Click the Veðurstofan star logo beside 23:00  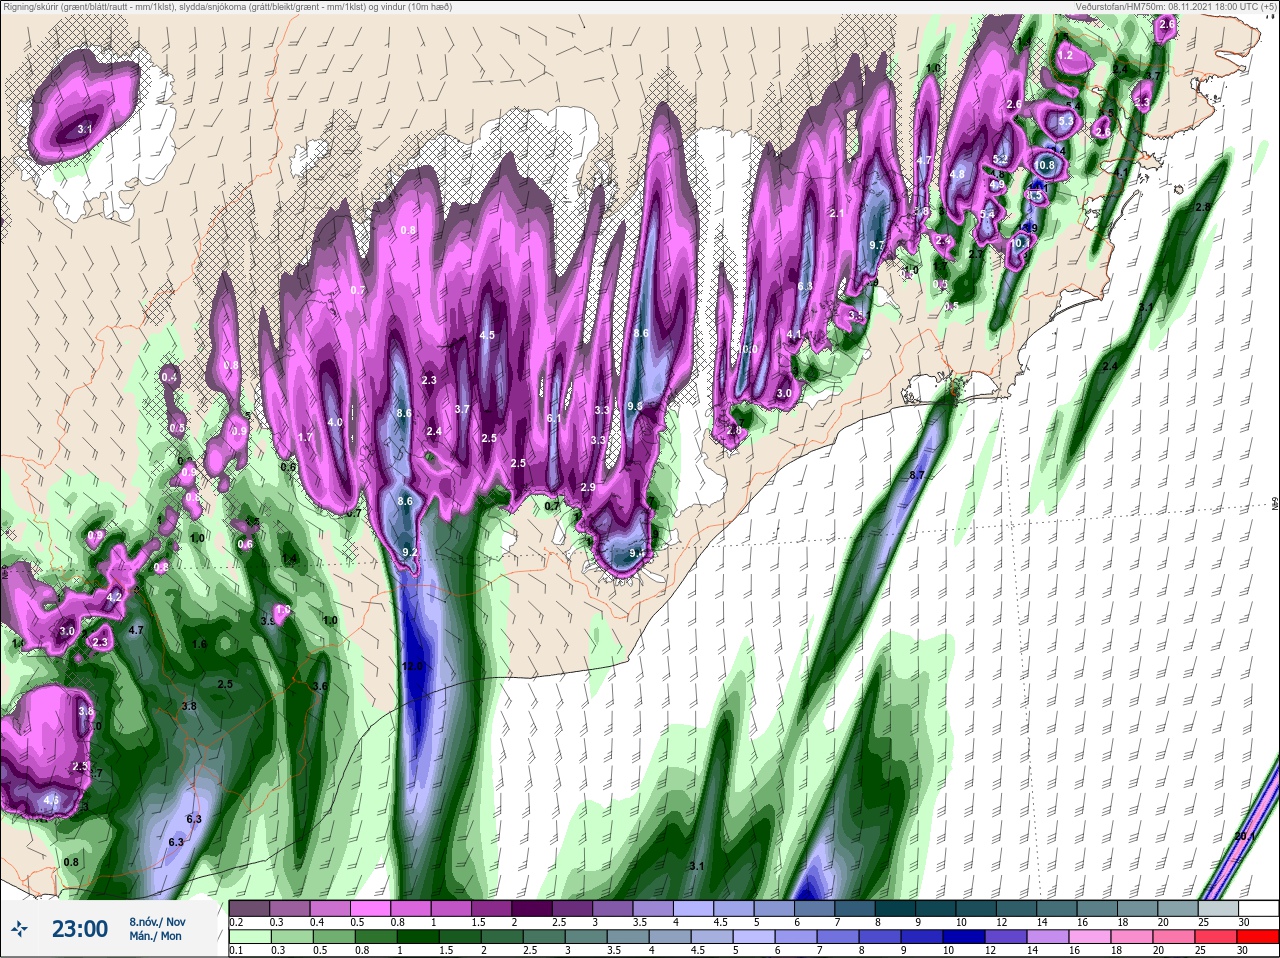(x=21, y=929)
